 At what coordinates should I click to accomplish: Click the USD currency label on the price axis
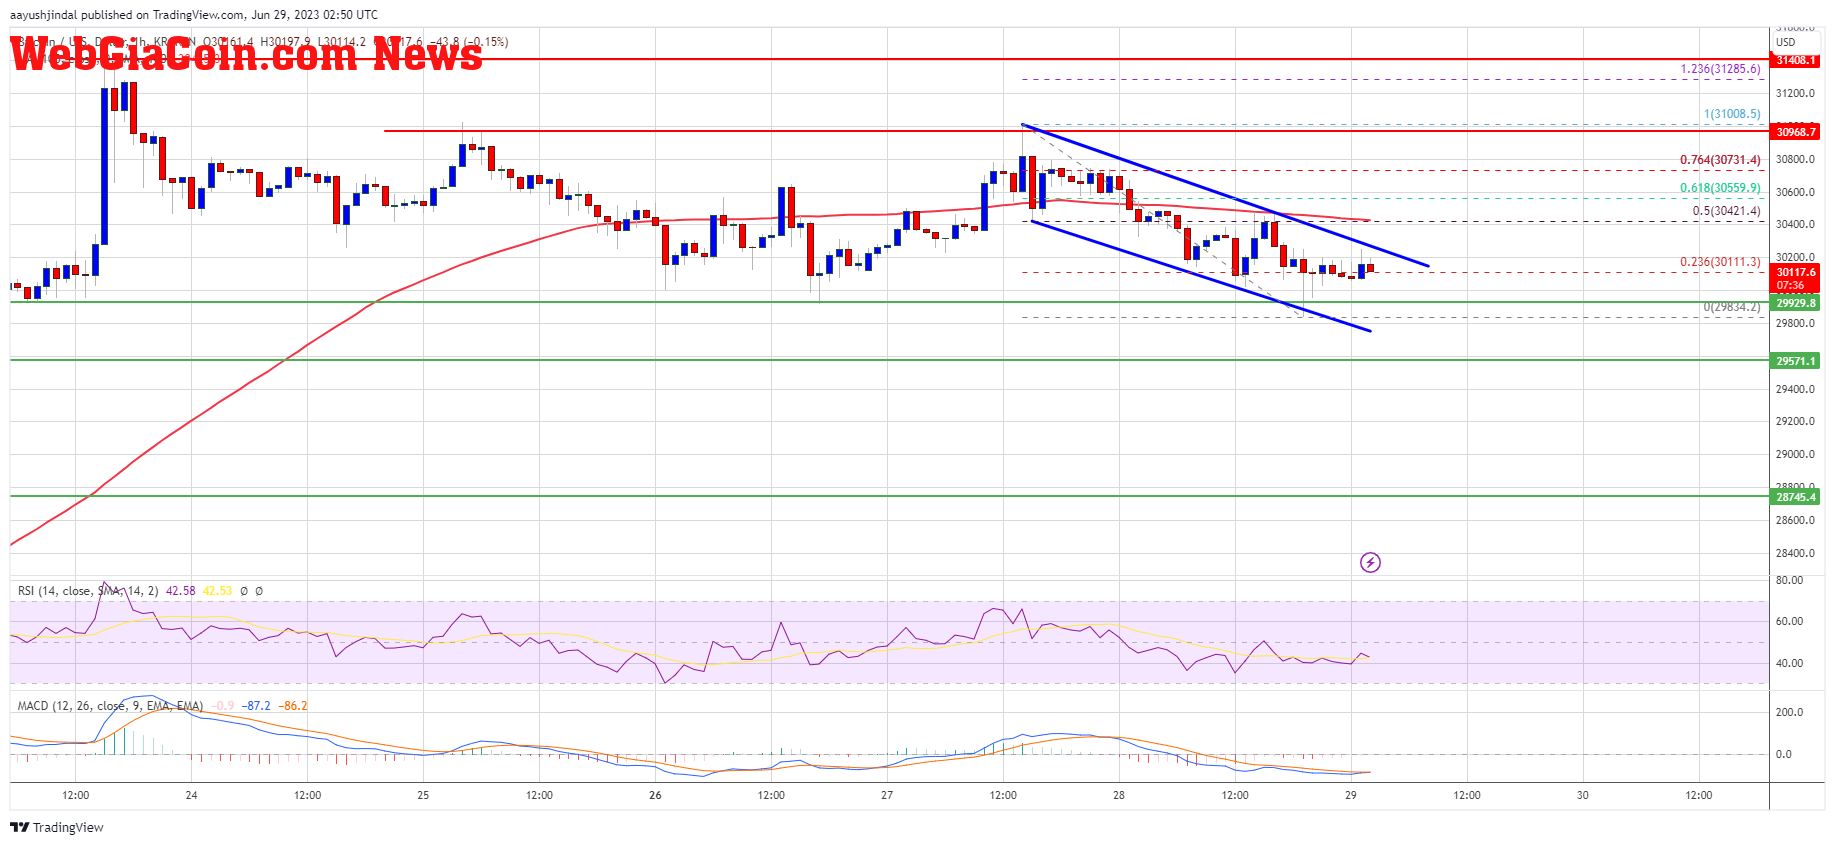[x=1786, y=42]
